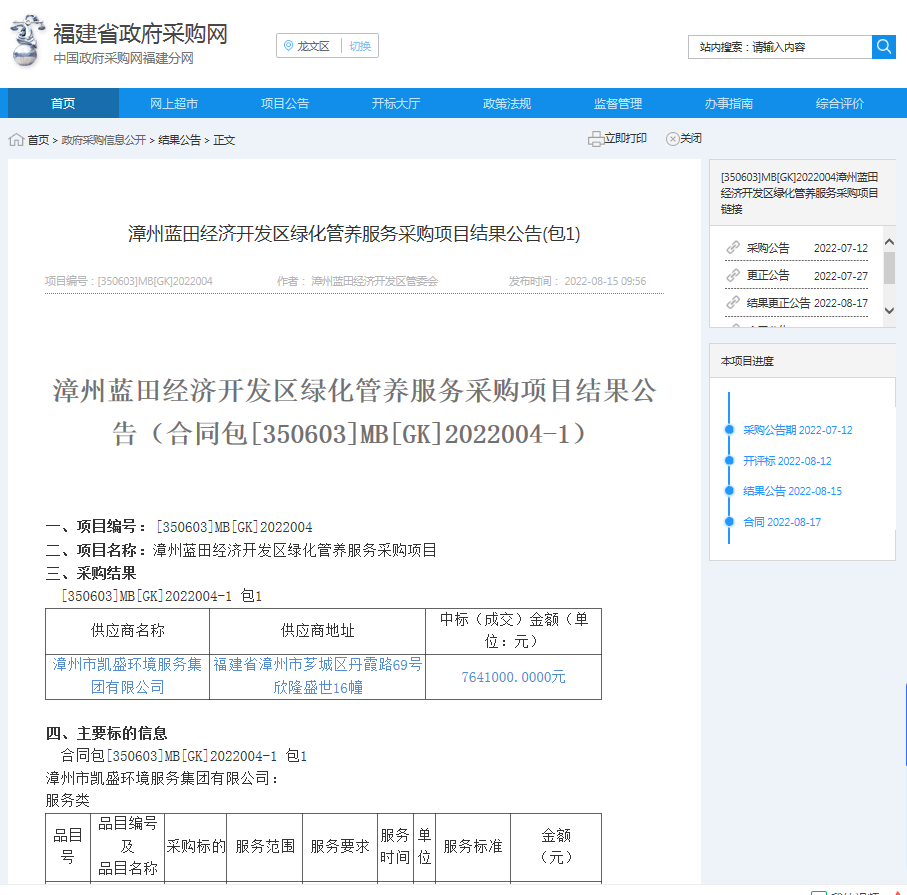This screenshot has height=895, width=907.
Task: Click link icon beside 采购公告
Action: 733,248
